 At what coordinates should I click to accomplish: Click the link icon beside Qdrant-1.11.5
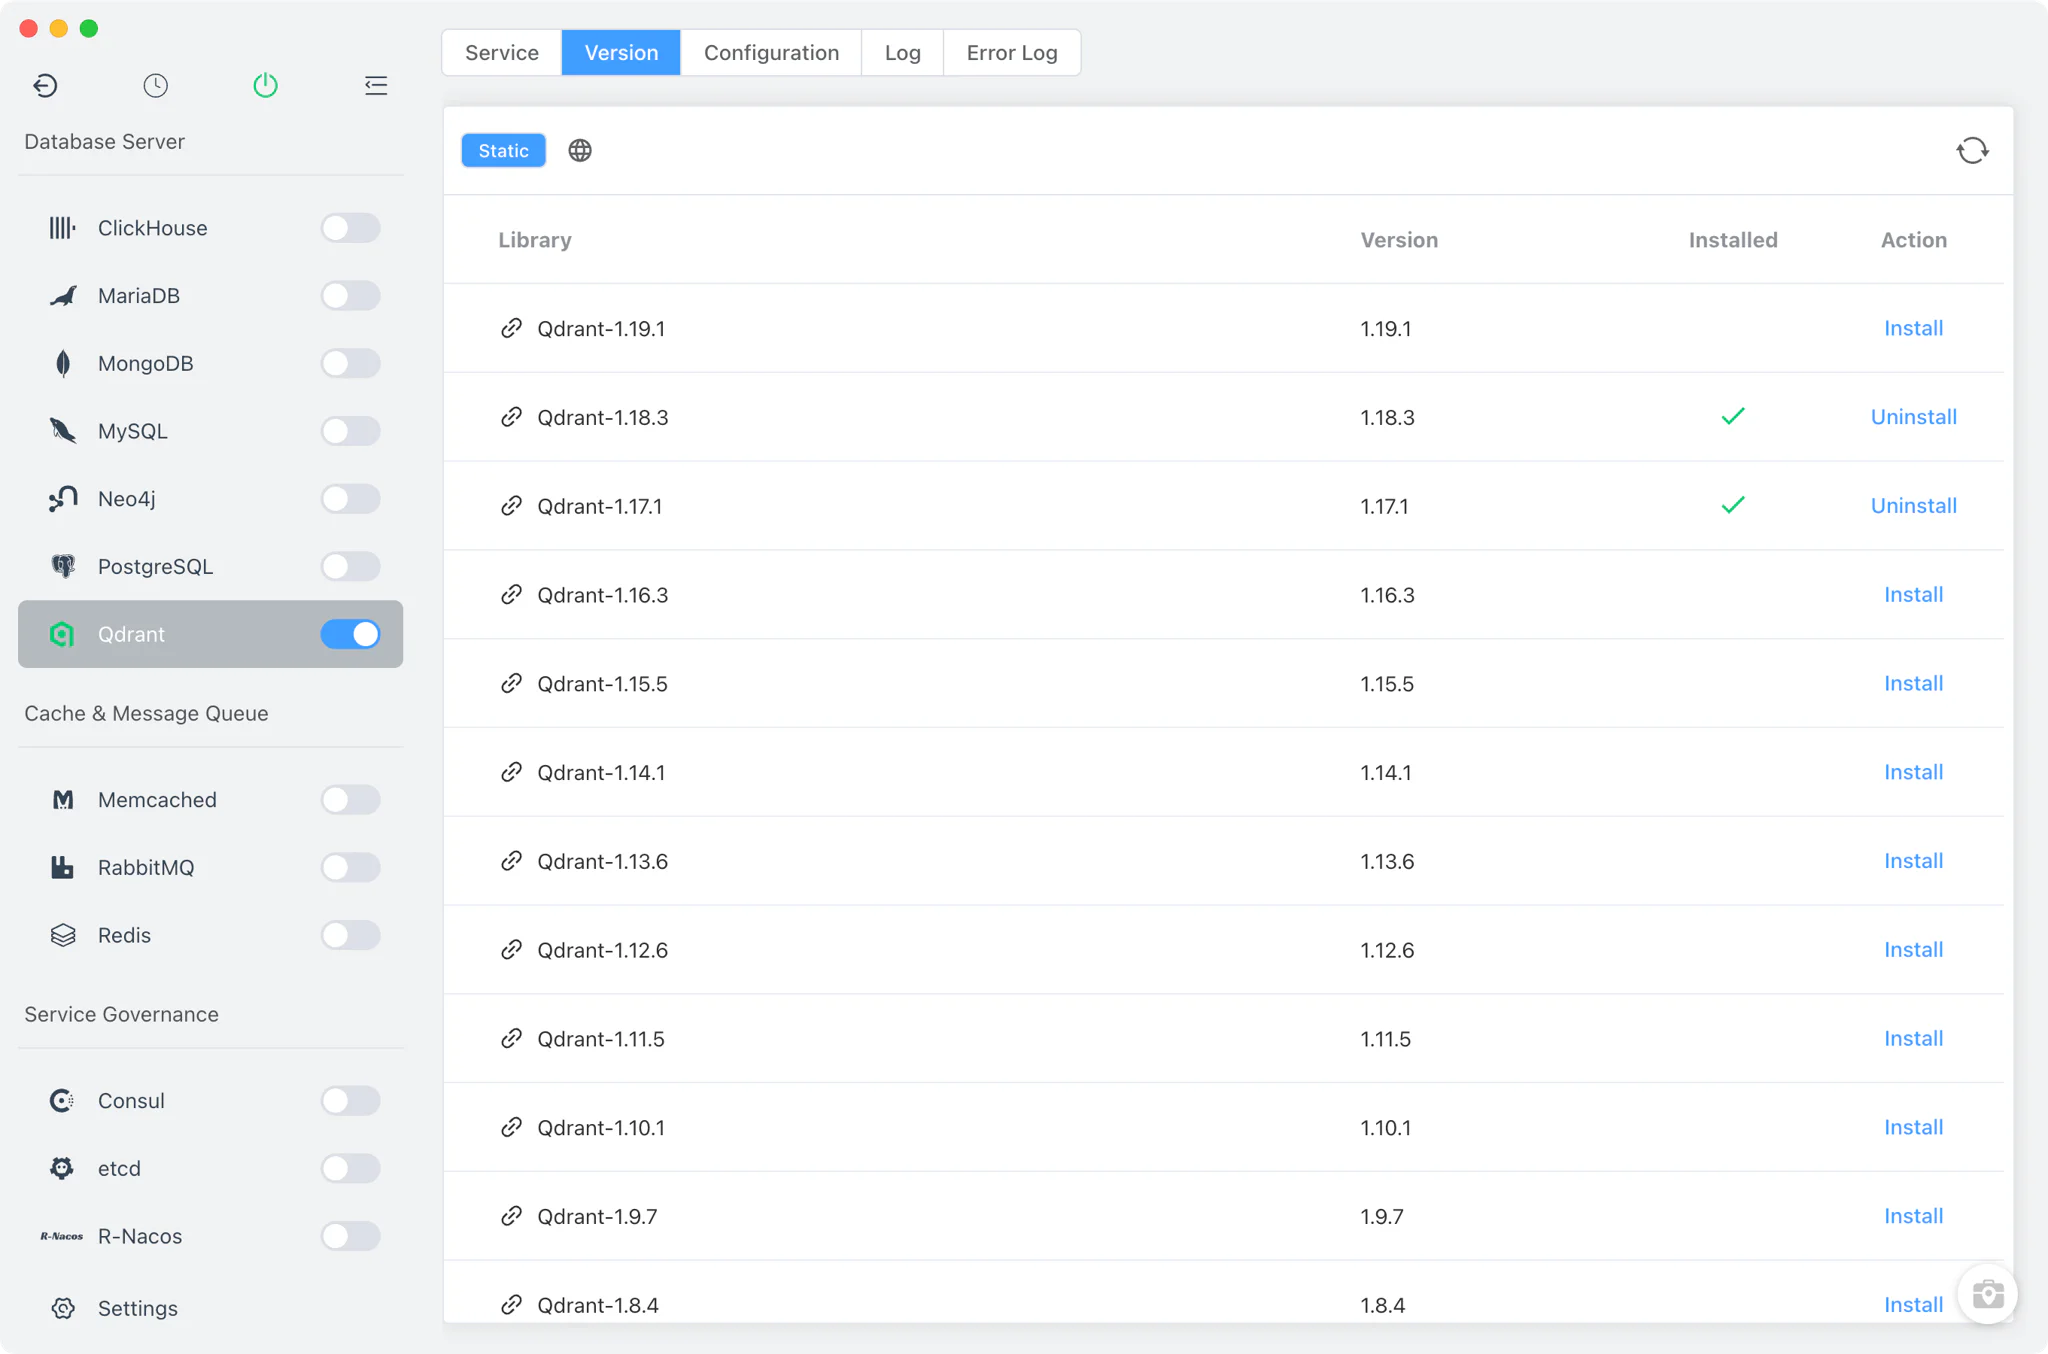pos(511,1039)
